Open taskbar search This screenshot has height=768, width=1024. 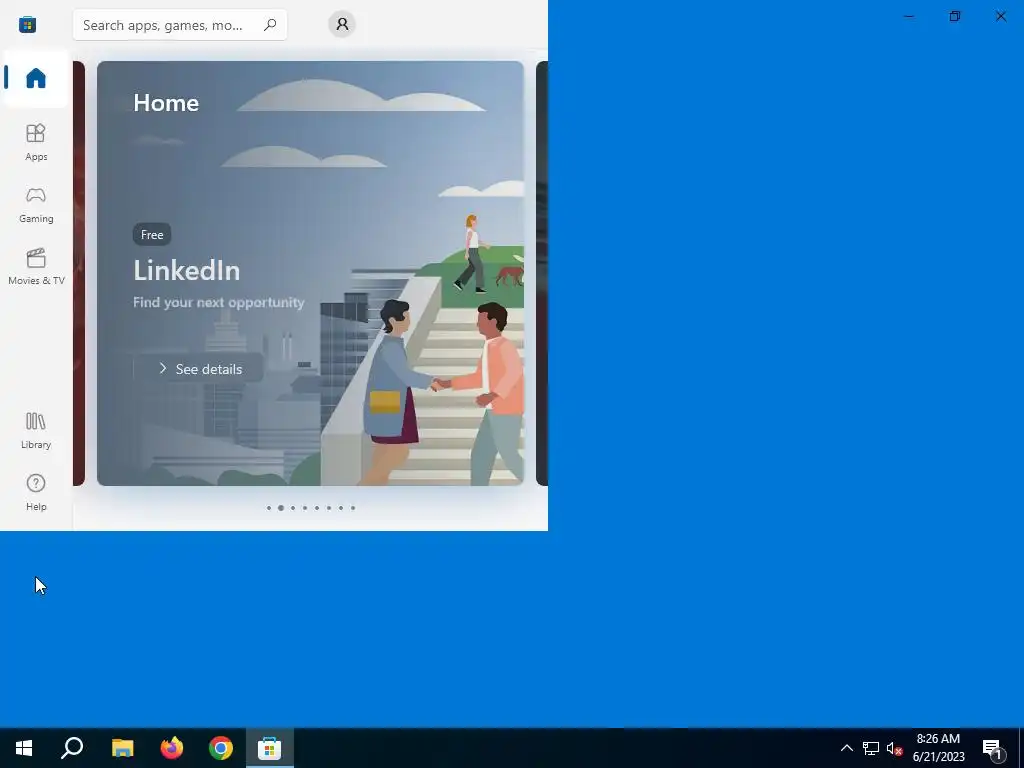tap(72, 748)
